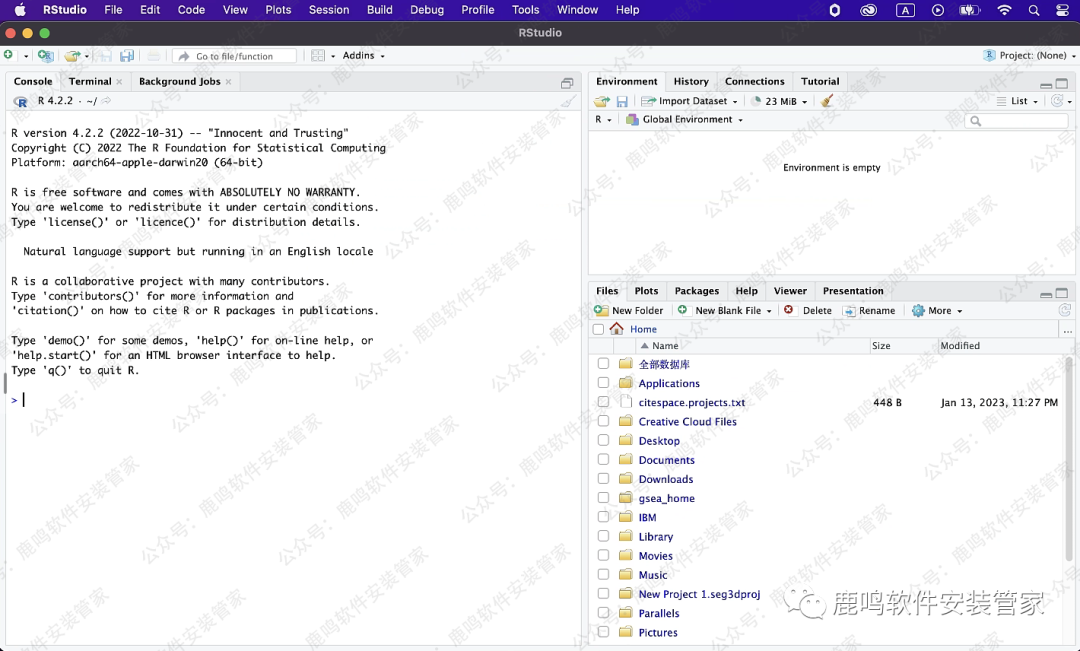This screenshot has height=651, width=1080.
Task: Click the broom icon to clear the environment
Action: click(827, 101)
